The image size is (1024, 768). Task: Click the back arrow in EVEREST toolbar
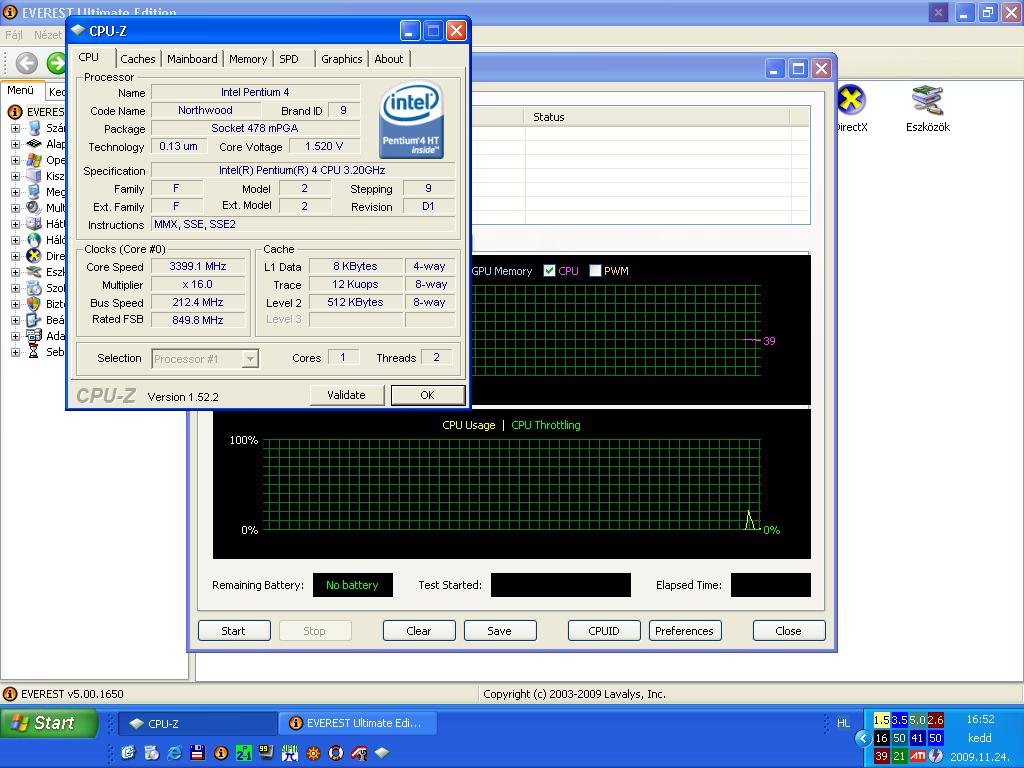click(26, 63)
